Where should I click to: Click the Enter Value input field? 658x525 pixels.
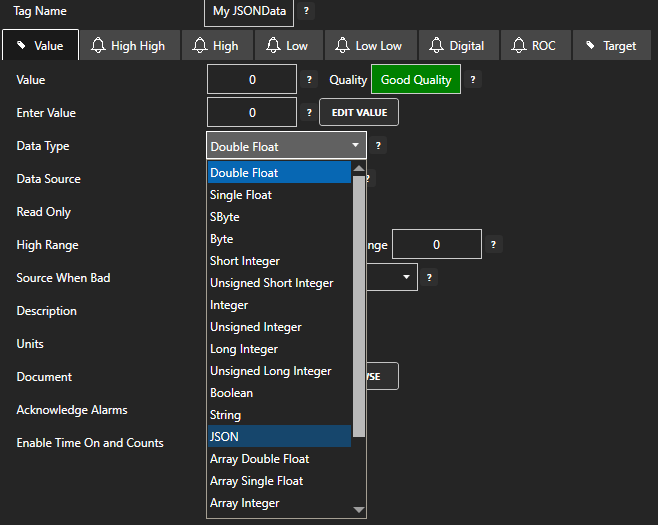[252, 113]
